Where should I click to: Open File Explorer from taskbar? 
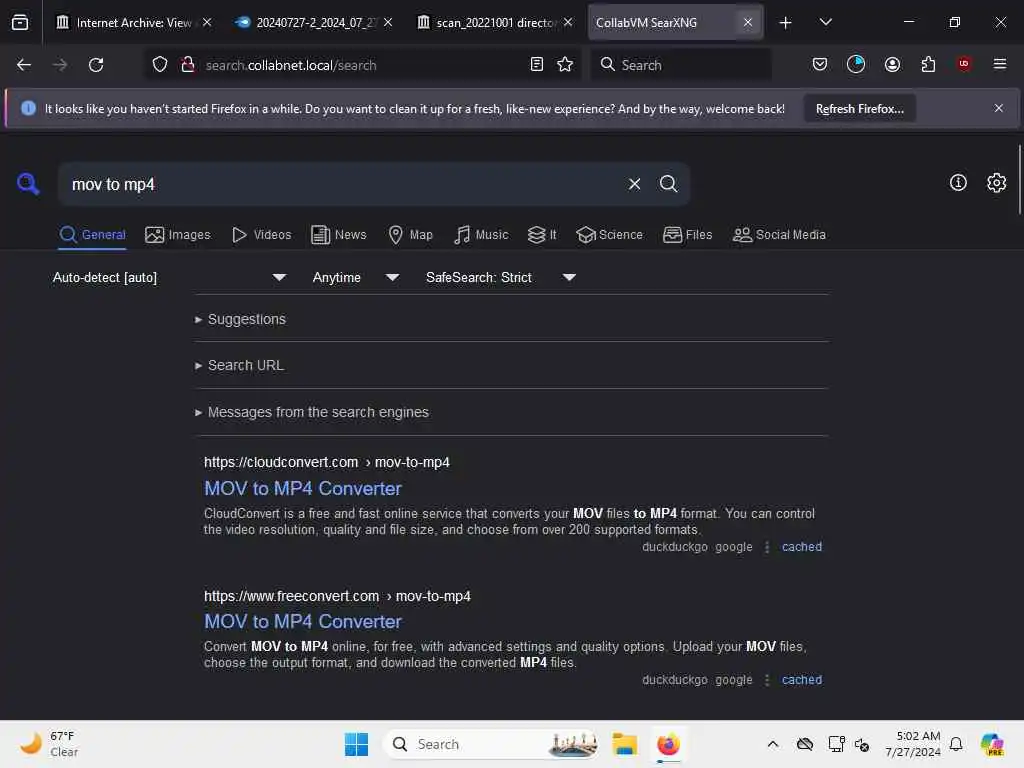point(624,744)
